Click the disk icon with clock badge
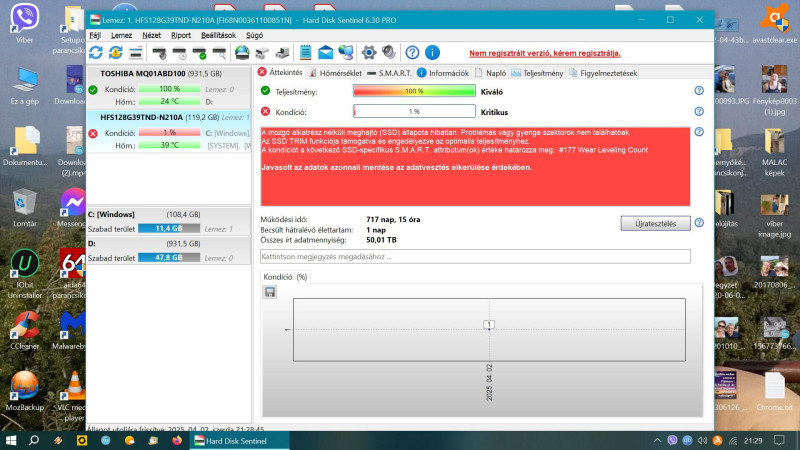 coord(180,53)
